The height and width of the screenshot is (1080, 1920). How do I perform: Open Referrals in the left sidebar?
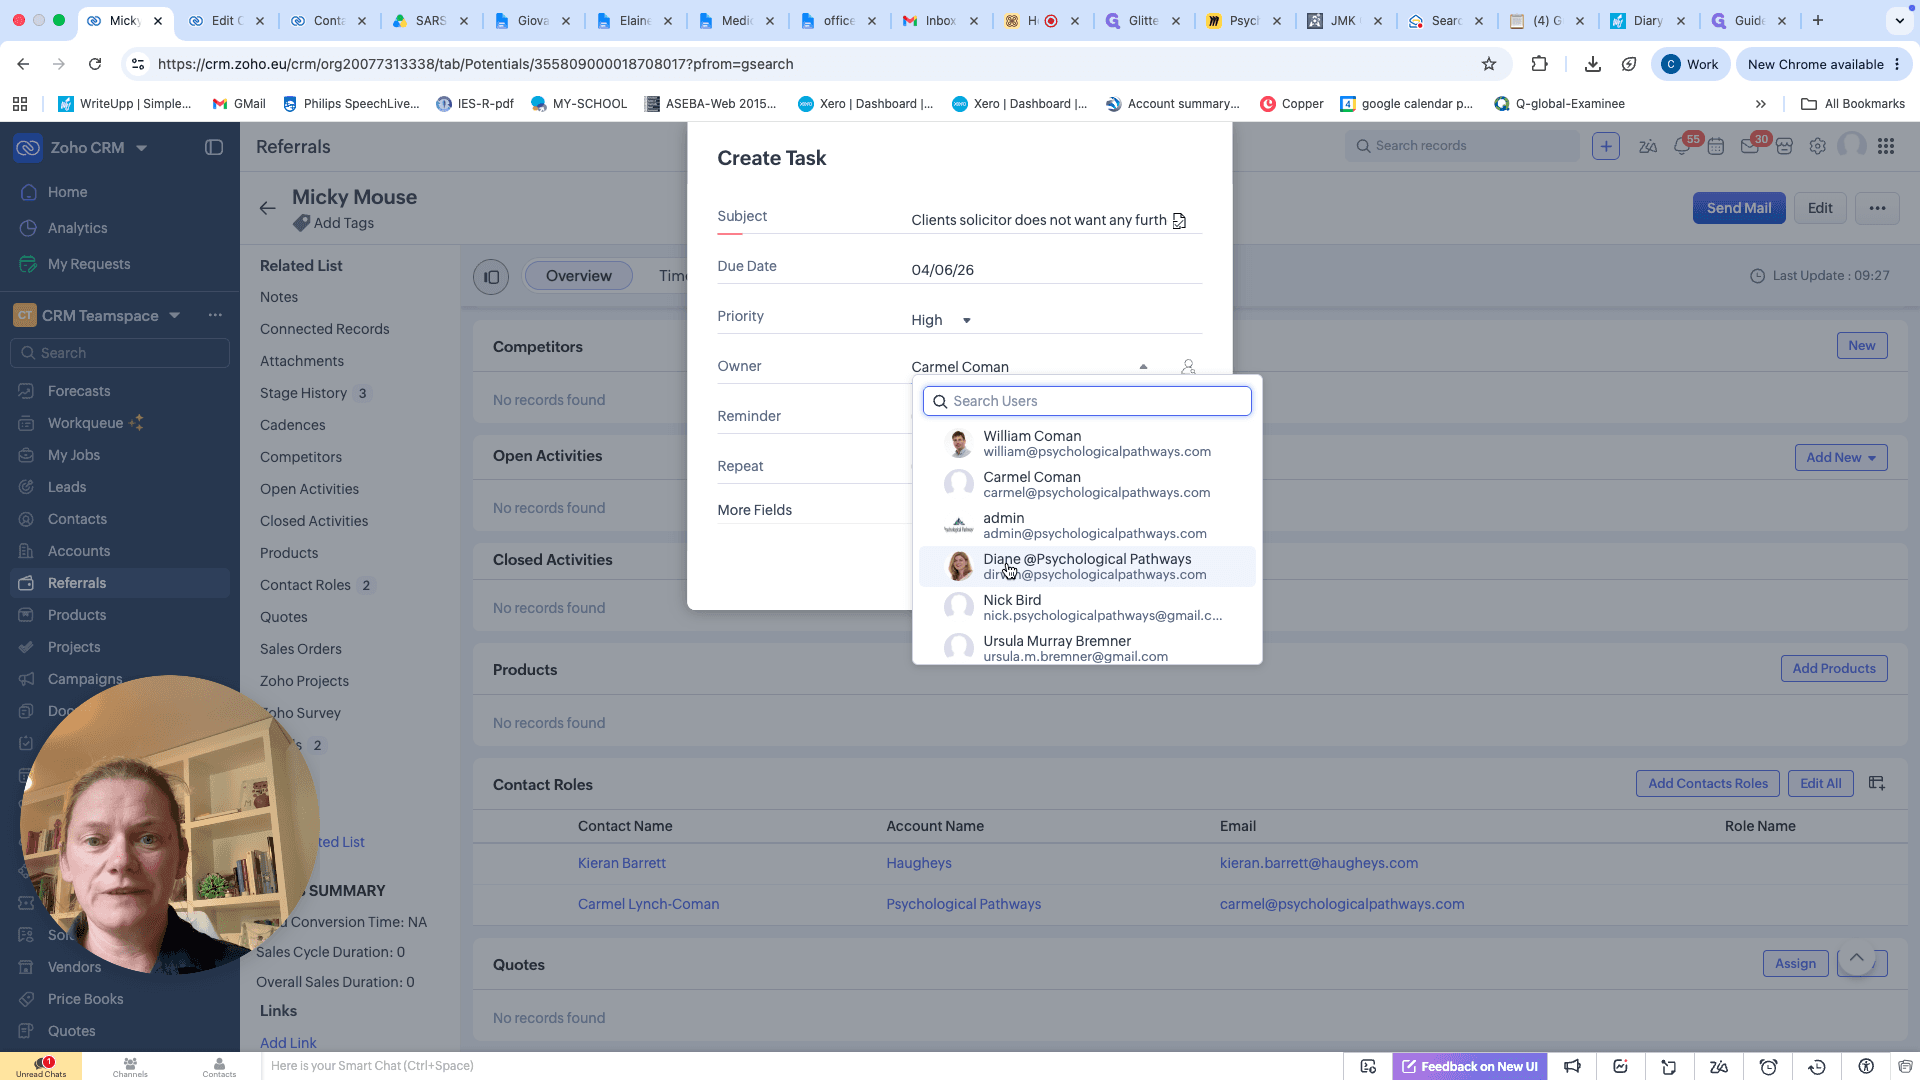point(120,583)
